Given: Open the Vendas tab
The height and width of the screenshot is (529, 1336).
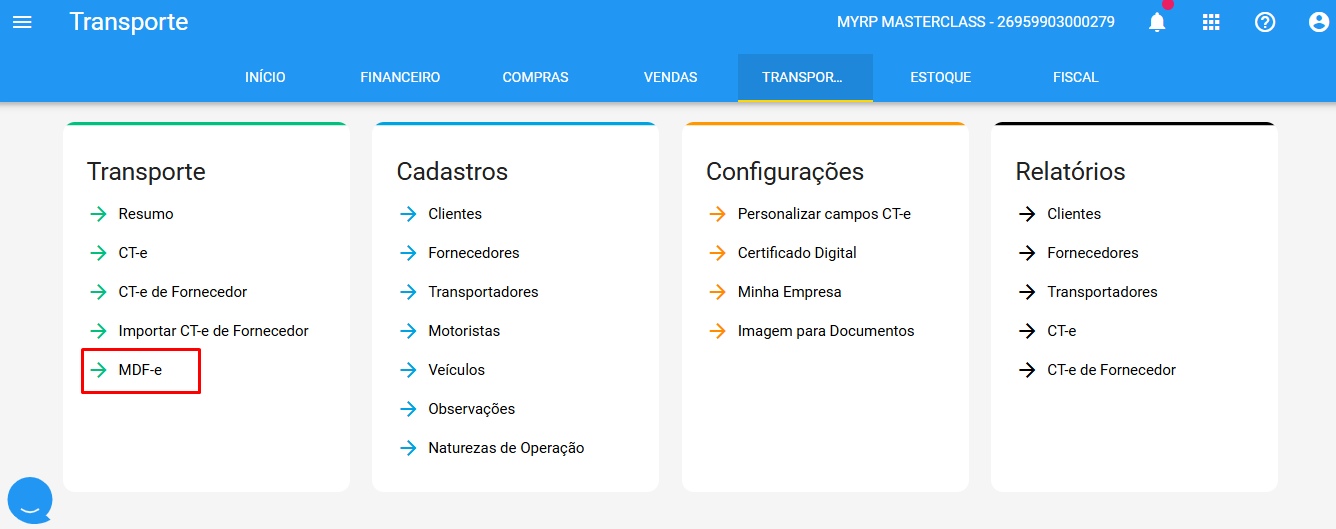Looking at the screenshot, I should tap(670, 77).
